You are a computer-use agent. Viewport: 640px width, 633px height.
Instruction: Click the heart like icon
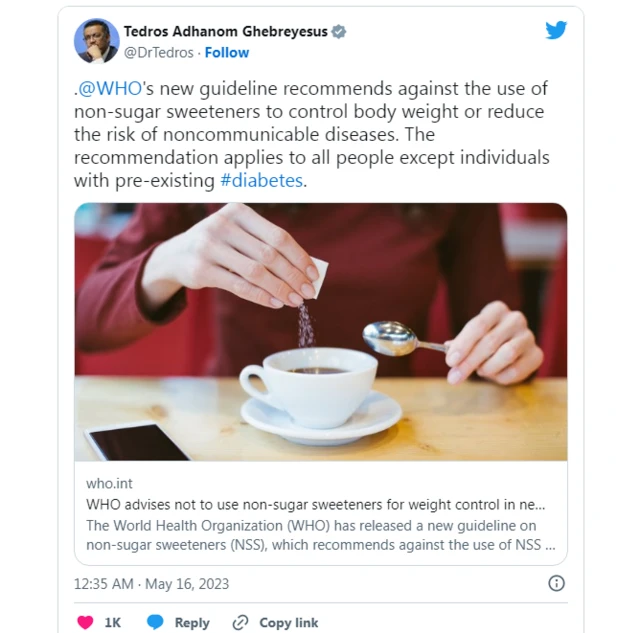(85, 622)
